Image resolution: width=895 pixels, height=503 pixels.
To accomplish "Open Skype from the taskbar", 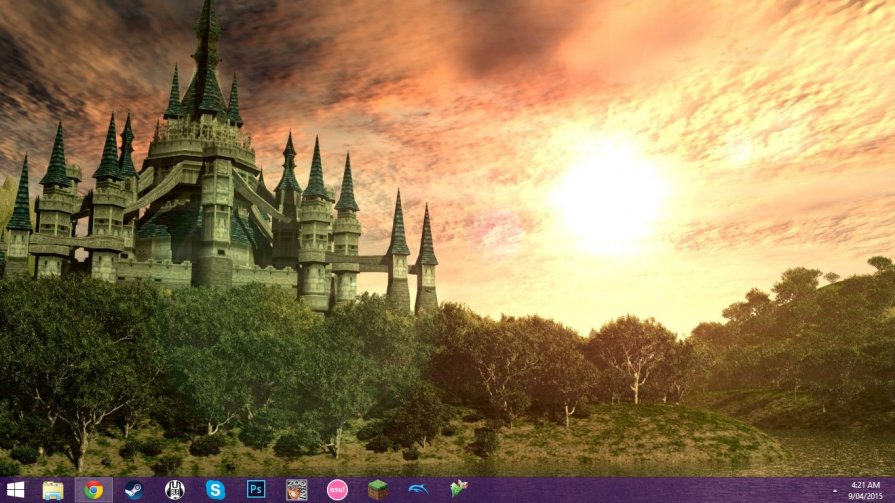I will tap(215, 490).
